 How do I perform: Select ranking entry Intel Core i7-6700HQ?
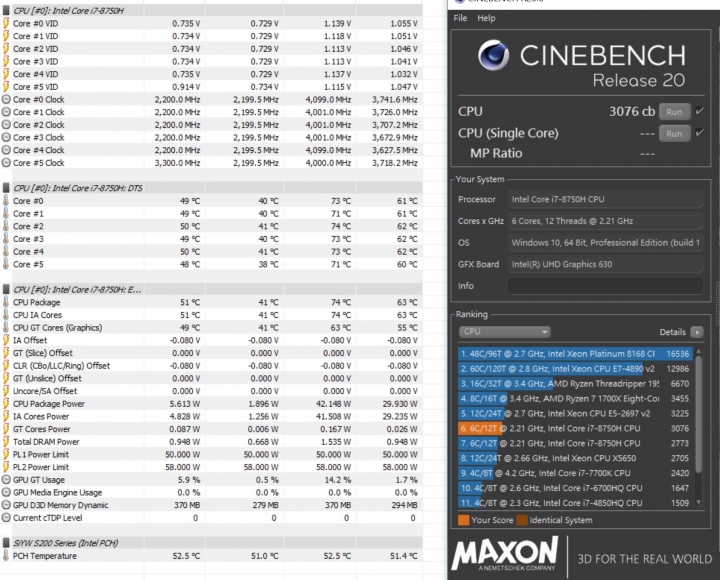(575, 488)
